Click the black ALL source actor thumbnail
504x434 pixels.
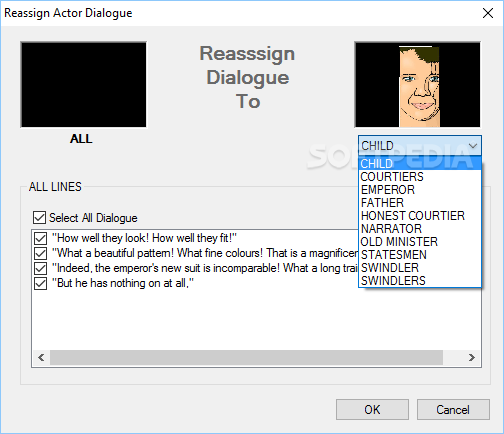click(x=83, y=85)
